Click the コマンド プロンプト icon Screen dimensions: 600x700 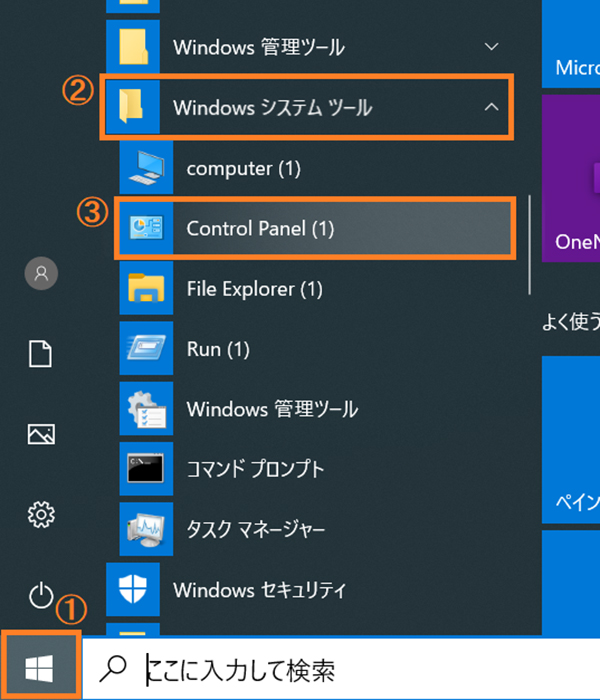(x=145, y=469)
